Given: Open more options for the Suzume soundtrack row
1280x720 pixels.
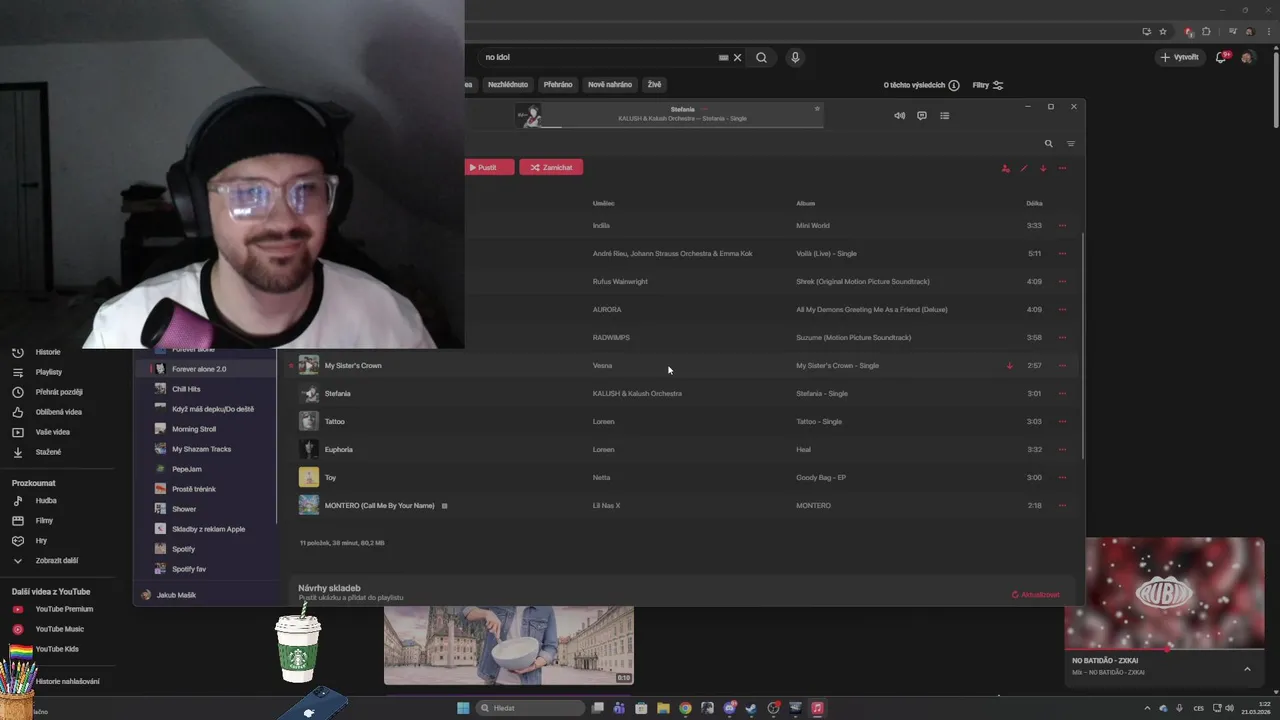Looking at the screenshot, I should [1062, 337].
